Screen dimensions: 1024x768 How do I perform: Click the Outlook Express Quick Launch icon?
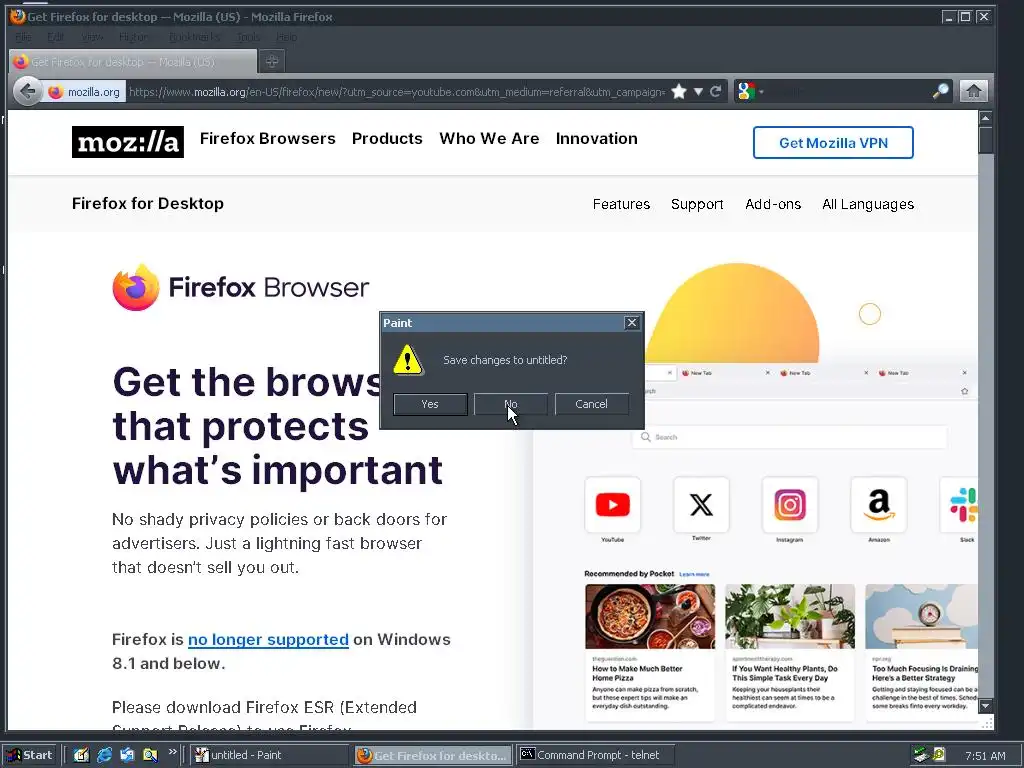(x=127, y=755)
